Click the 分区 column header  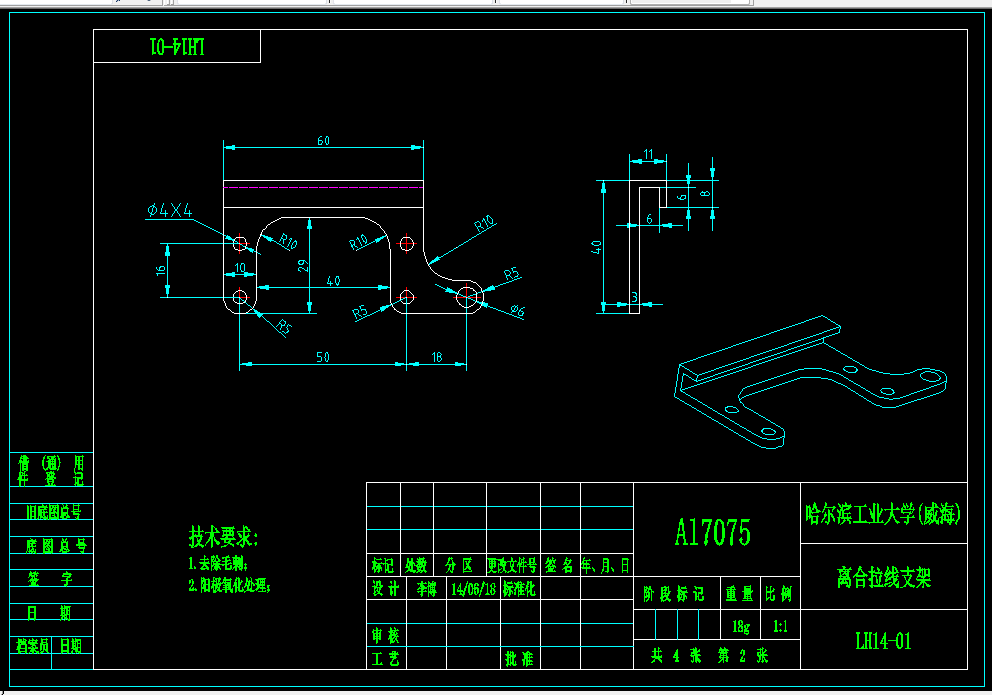(459, 565)
